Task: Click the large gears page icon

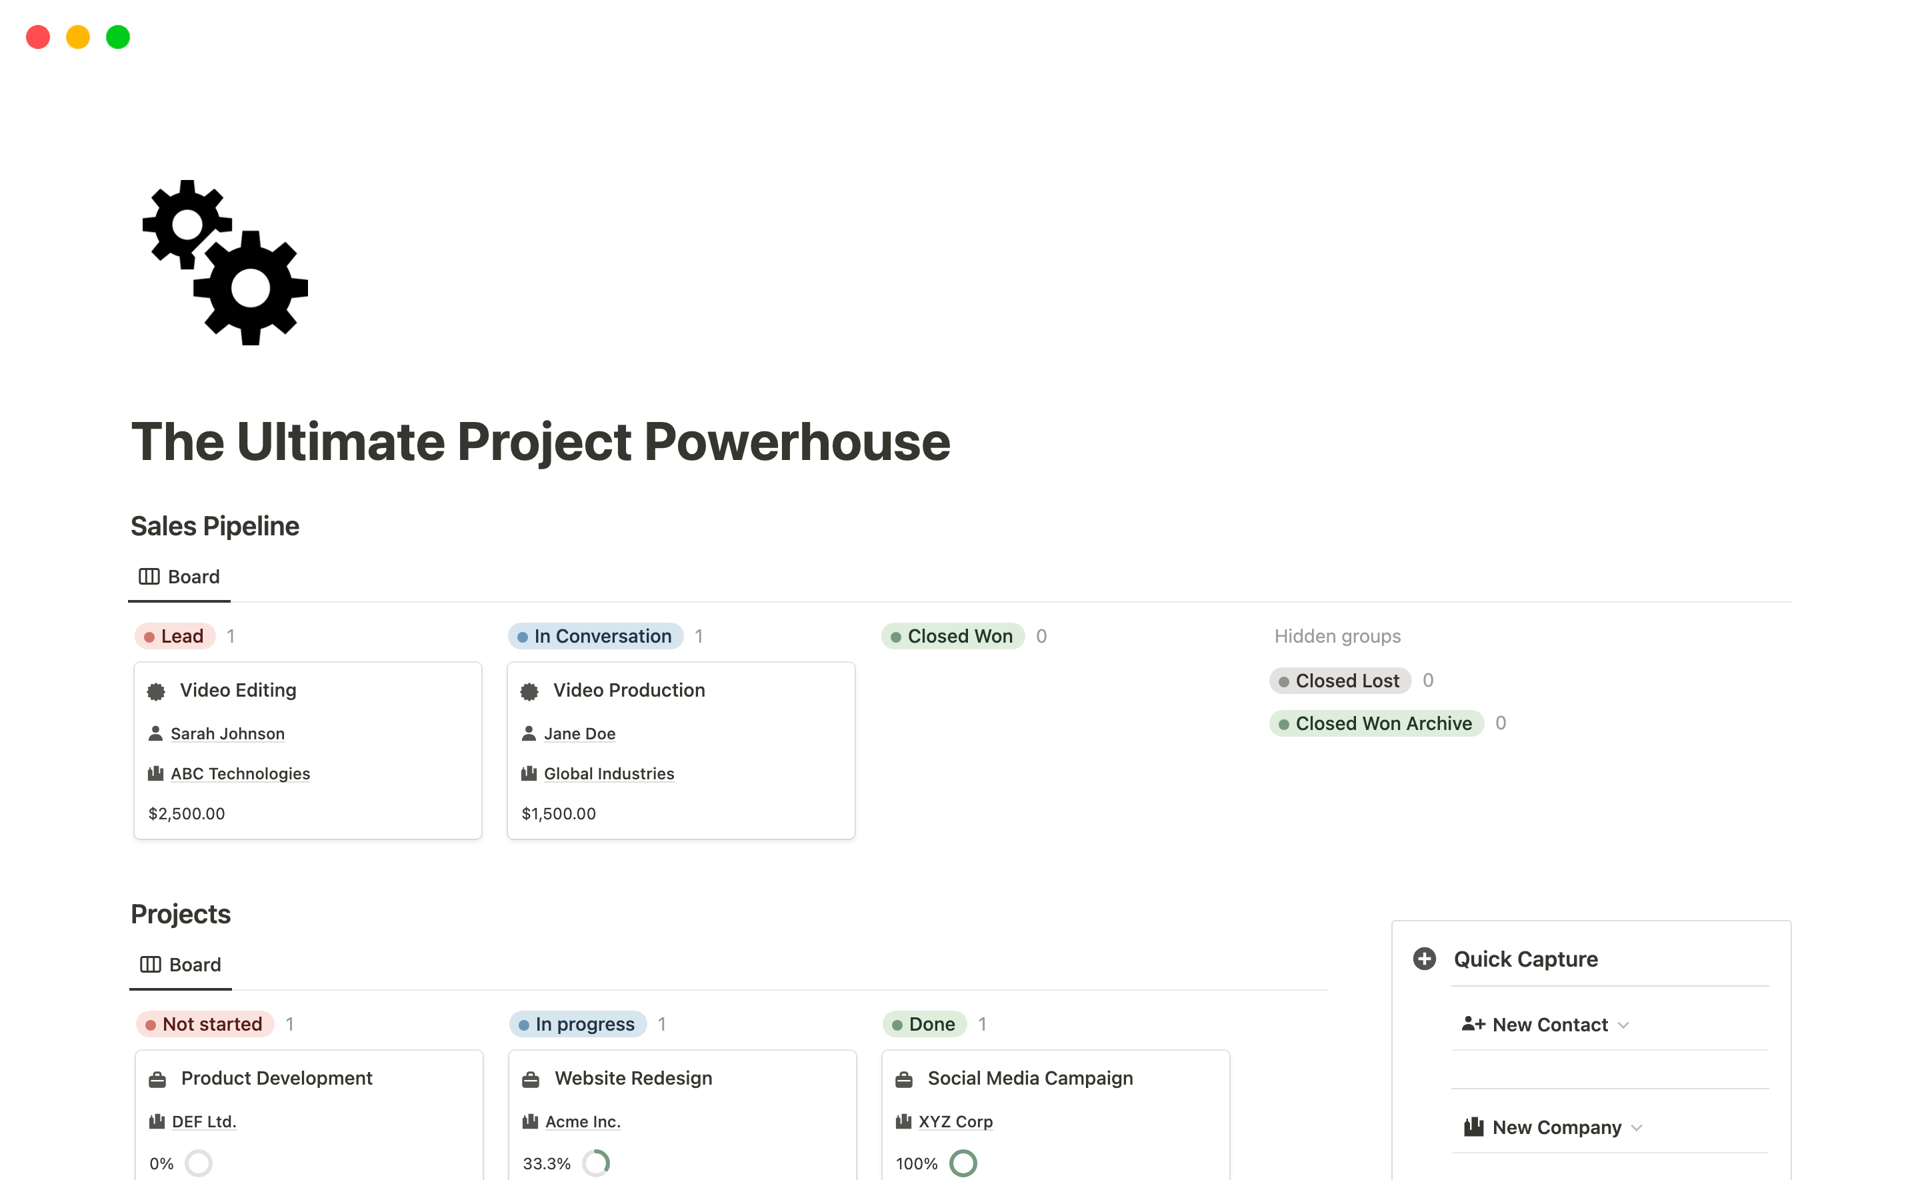Action: click(225, 263)
